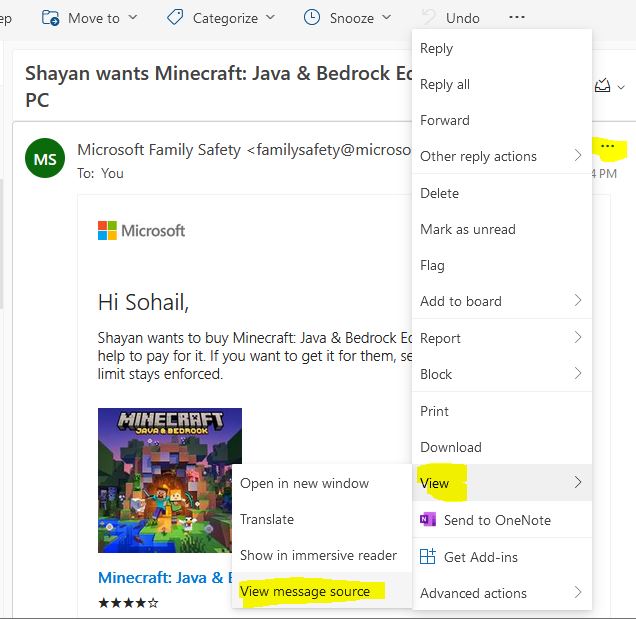Click the Move to folder icon

click(51, 18)
